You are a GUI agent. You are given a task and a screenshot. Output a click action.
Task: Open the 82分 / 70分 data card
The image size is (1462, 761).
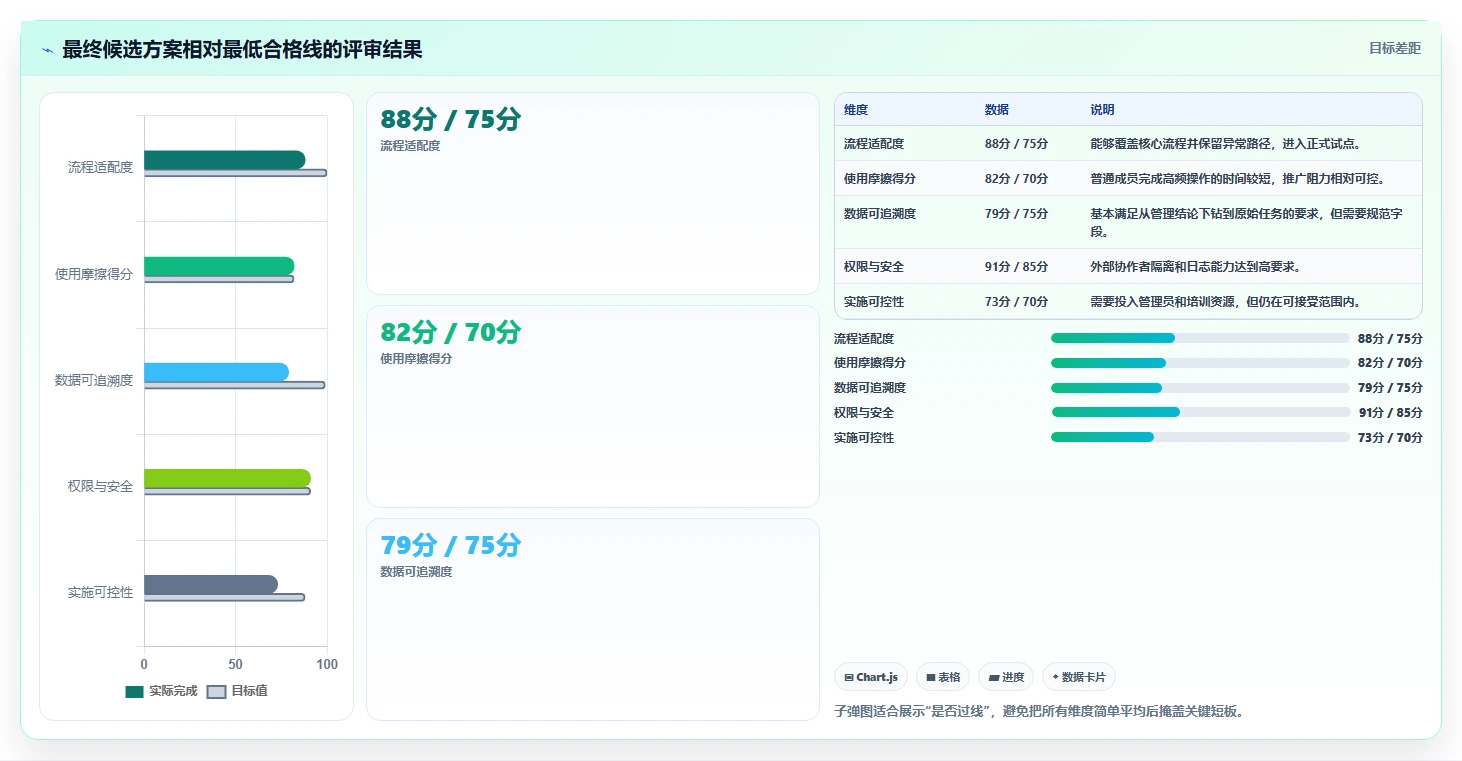click(x=593, y=406)
